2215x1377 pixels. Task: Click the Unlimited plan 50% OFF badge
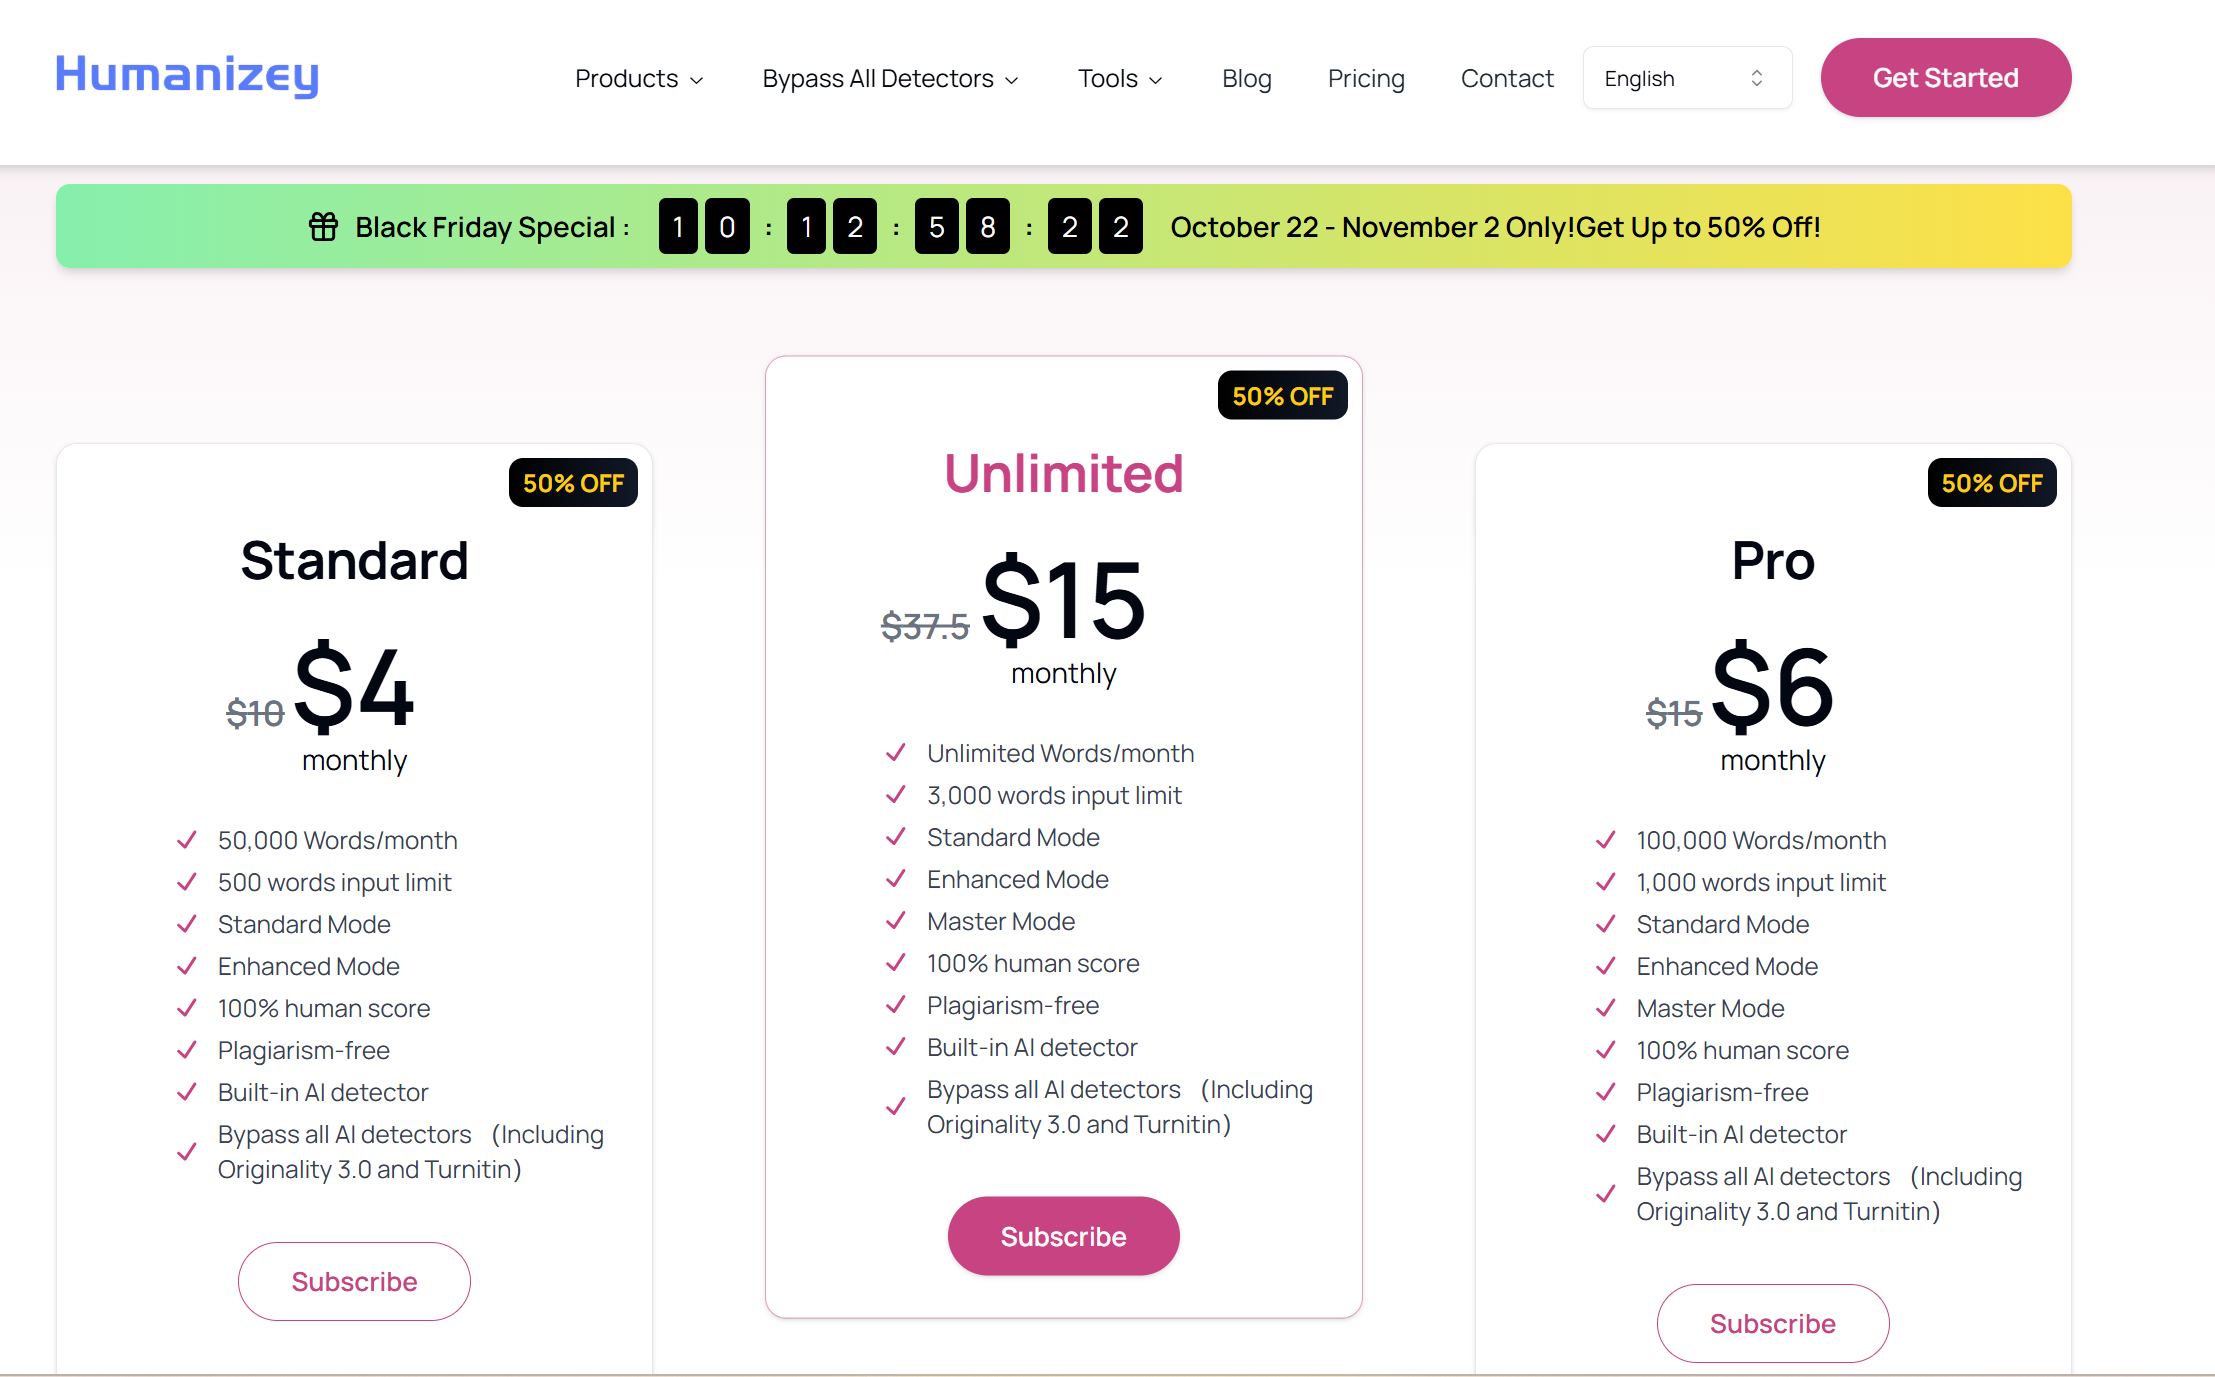click(x=1282, y=397)
